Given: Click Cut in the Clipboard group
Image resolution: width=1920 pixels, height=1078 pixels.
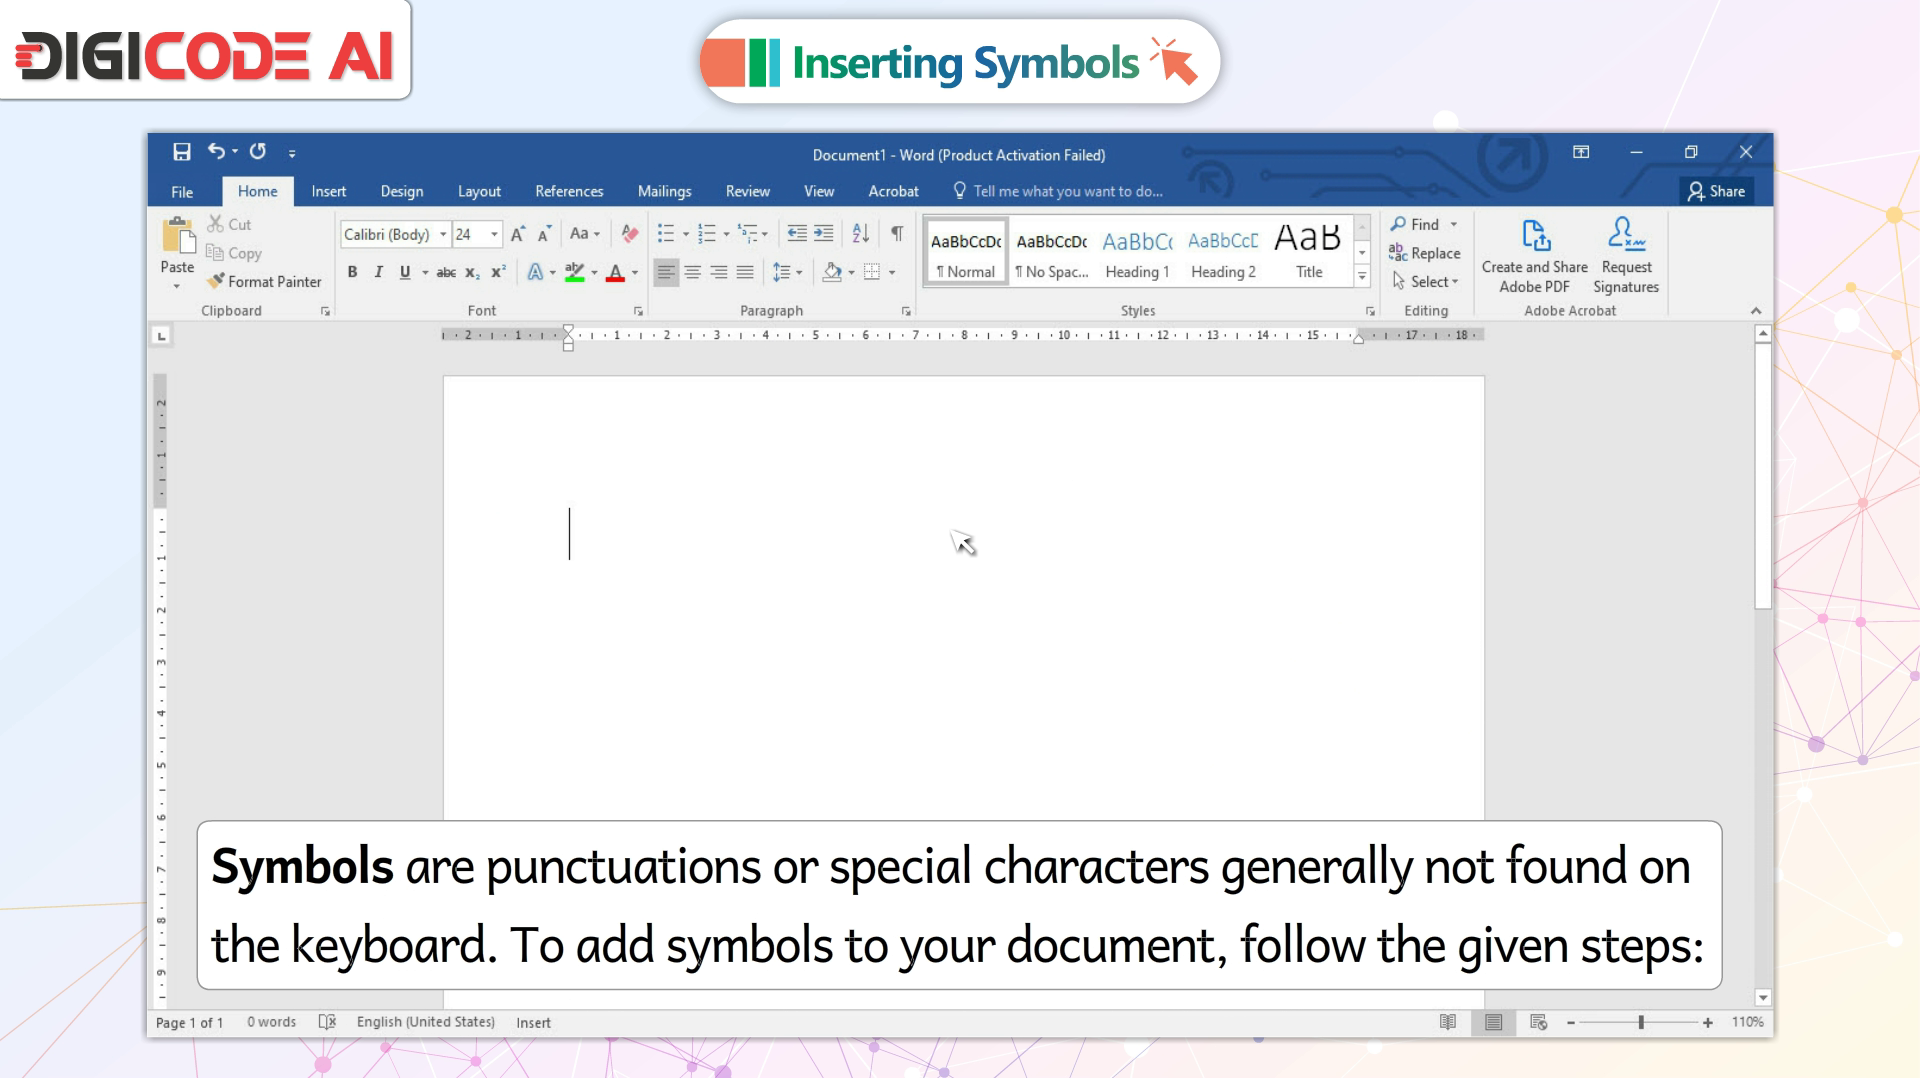Looking at the screenshot, I should pos(229,224).
